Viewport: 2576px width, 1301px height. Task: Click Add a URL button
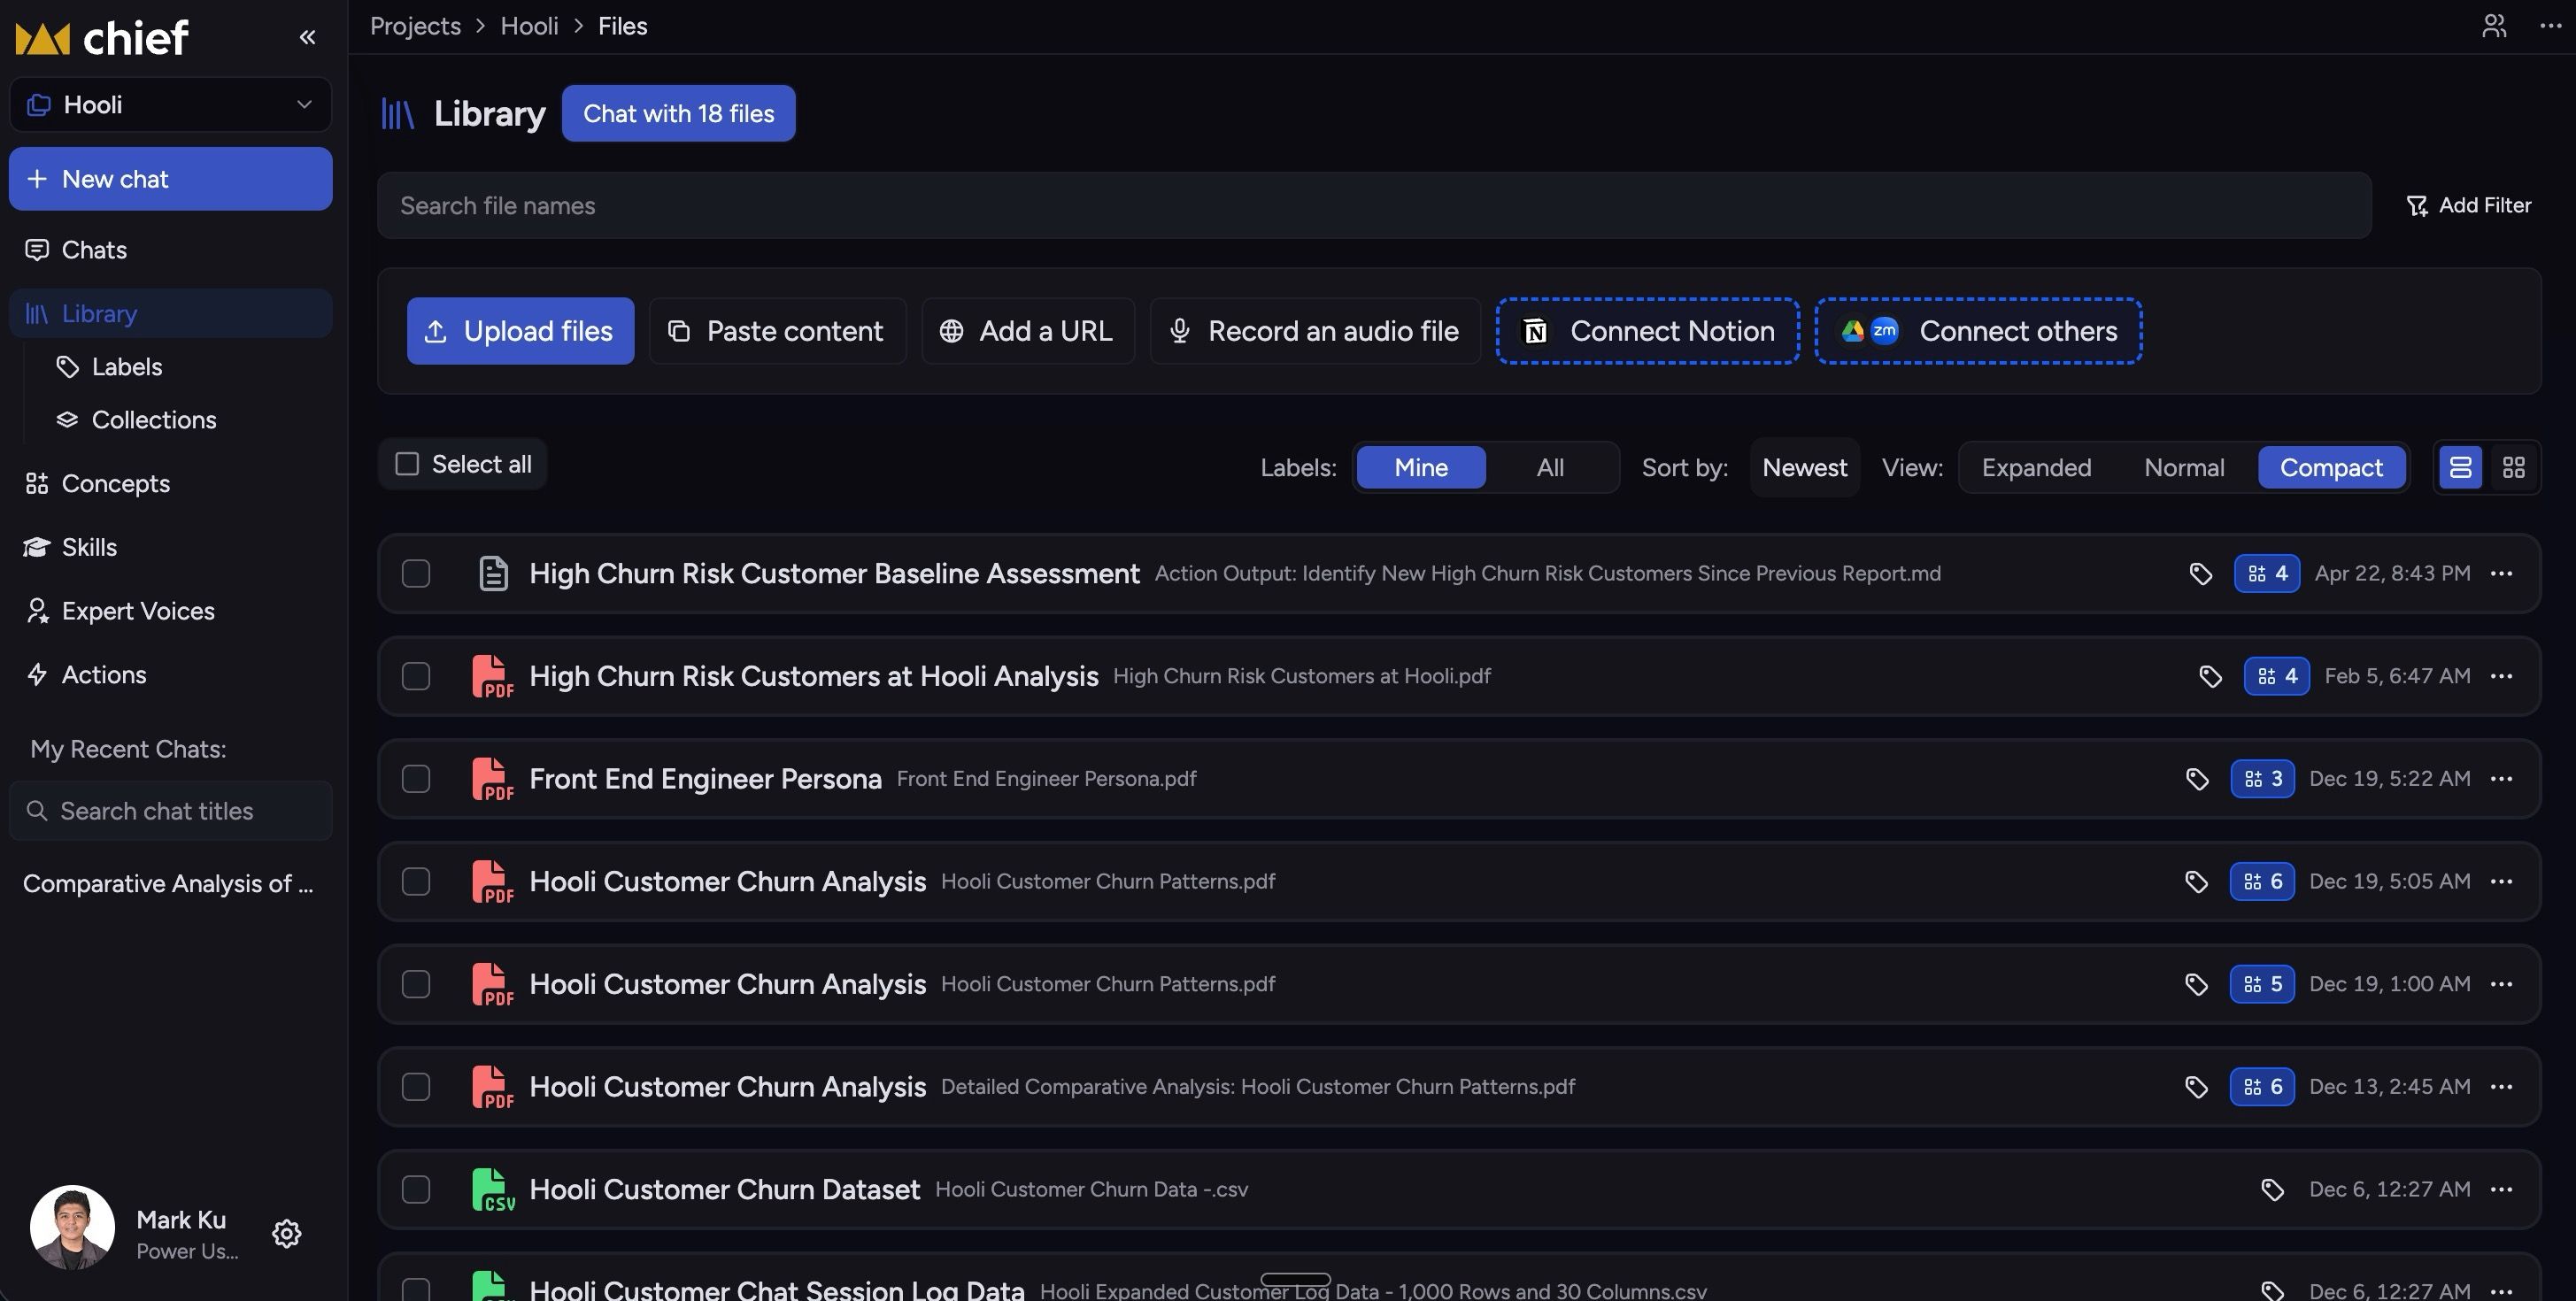pyautogui.click(x=1027, y=331)
